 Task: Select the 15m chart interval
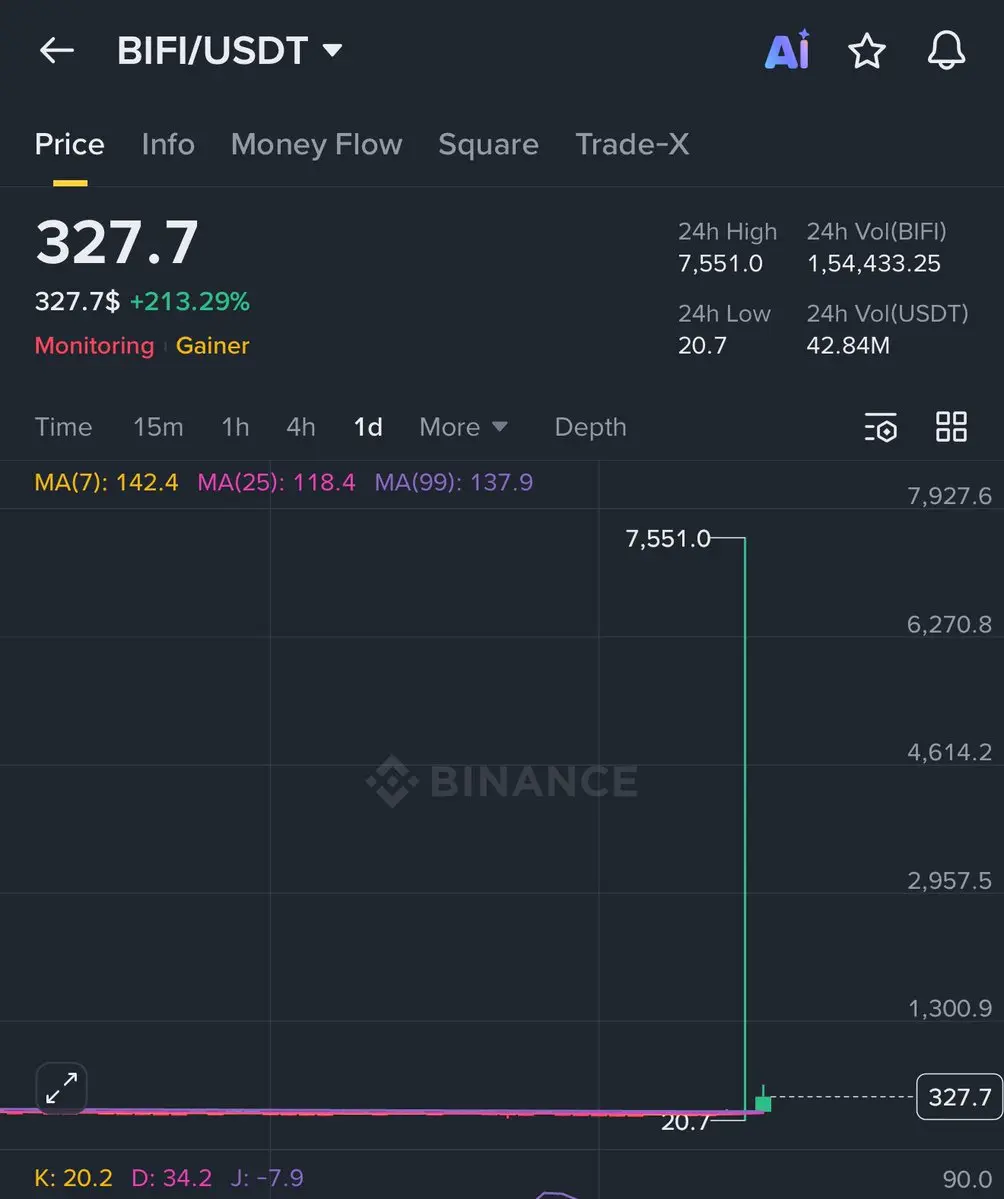(158, 427)
